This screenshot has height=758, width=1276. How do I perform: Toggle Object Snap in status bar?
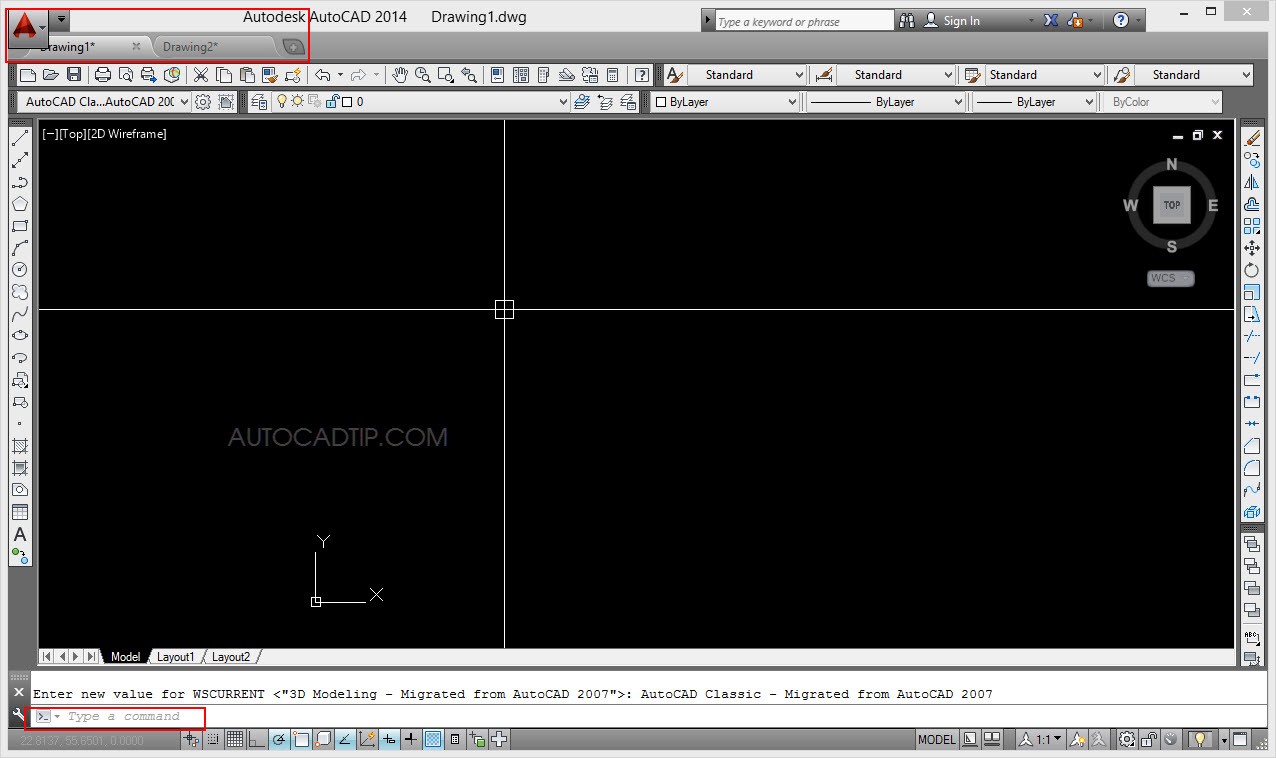(x=300, y=740)
